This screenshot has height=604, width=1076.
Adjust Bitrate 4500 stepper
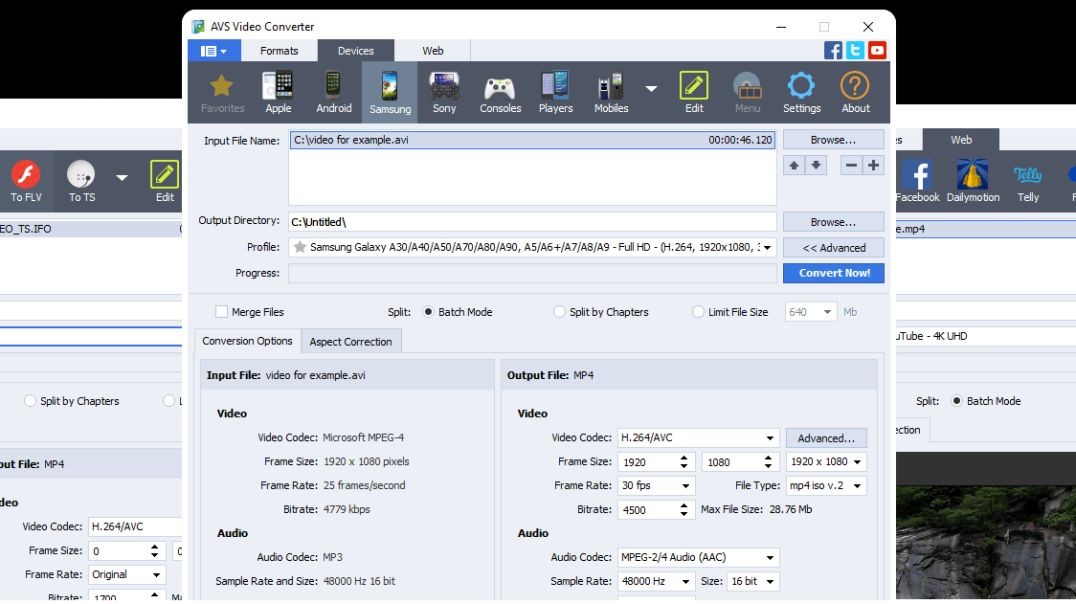683,510
